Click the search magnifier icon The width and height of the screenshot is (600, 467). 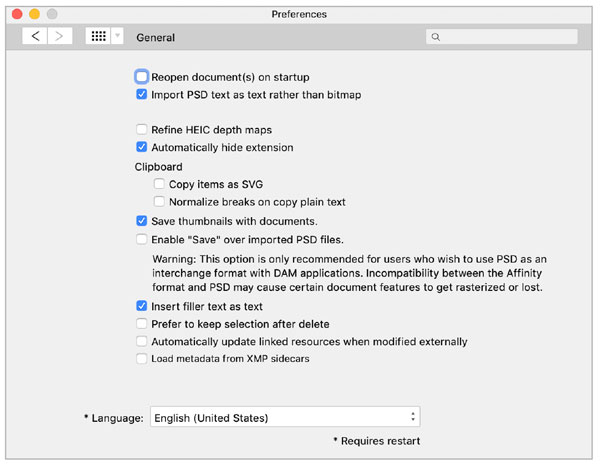(x=435, y=37)
